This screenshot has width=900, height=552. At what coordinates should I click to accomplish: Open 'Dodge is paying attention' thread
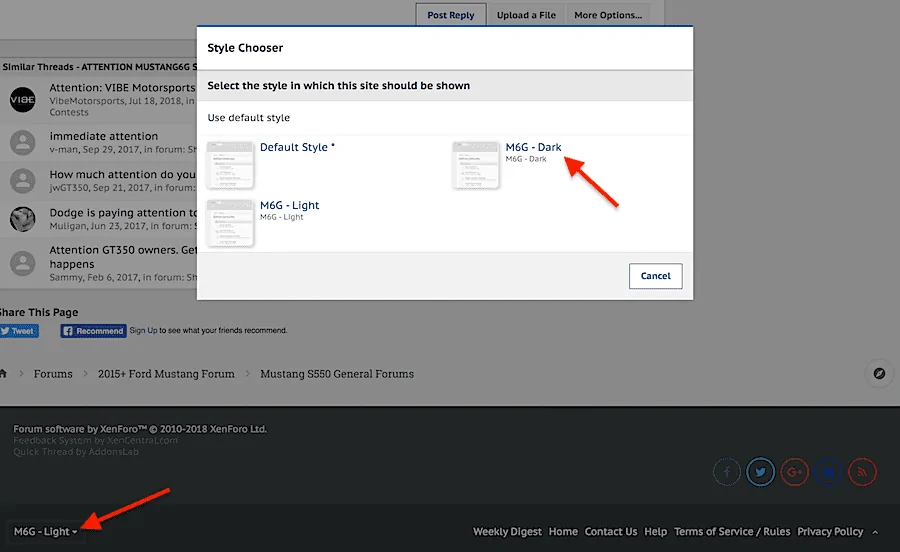(x=122, y=213)
